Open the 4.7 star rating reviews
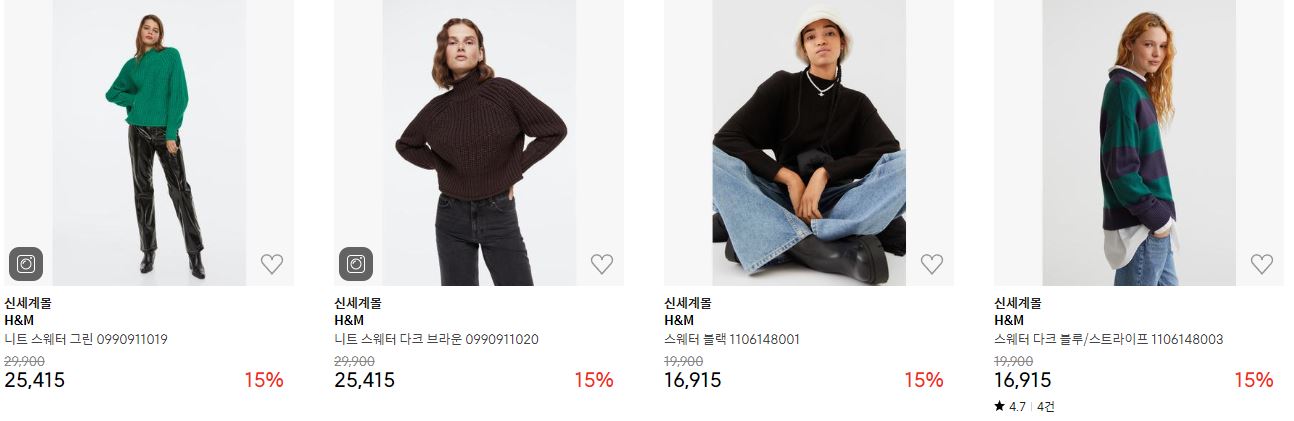The width and height of the screenshot is (1294, 421). (1024, 406)
